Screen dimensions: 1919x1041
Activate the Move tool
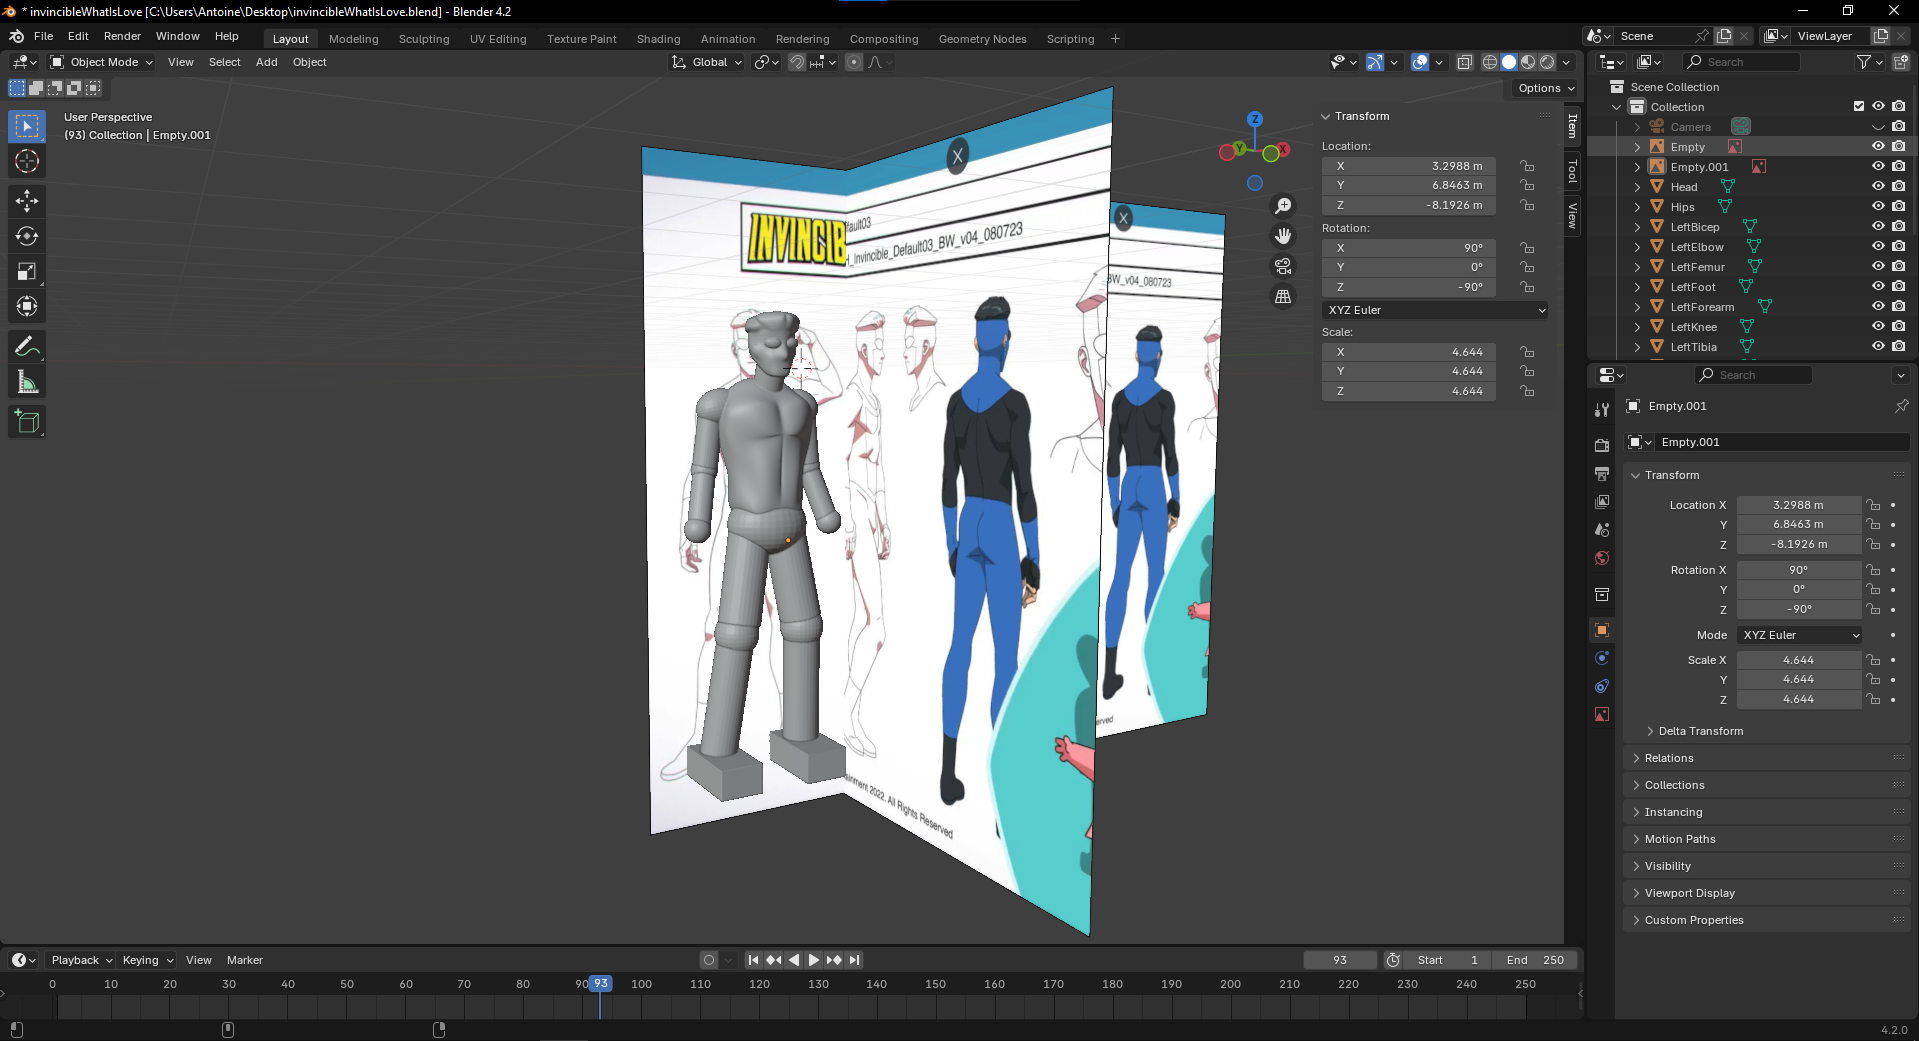click(x=27, y=201)
